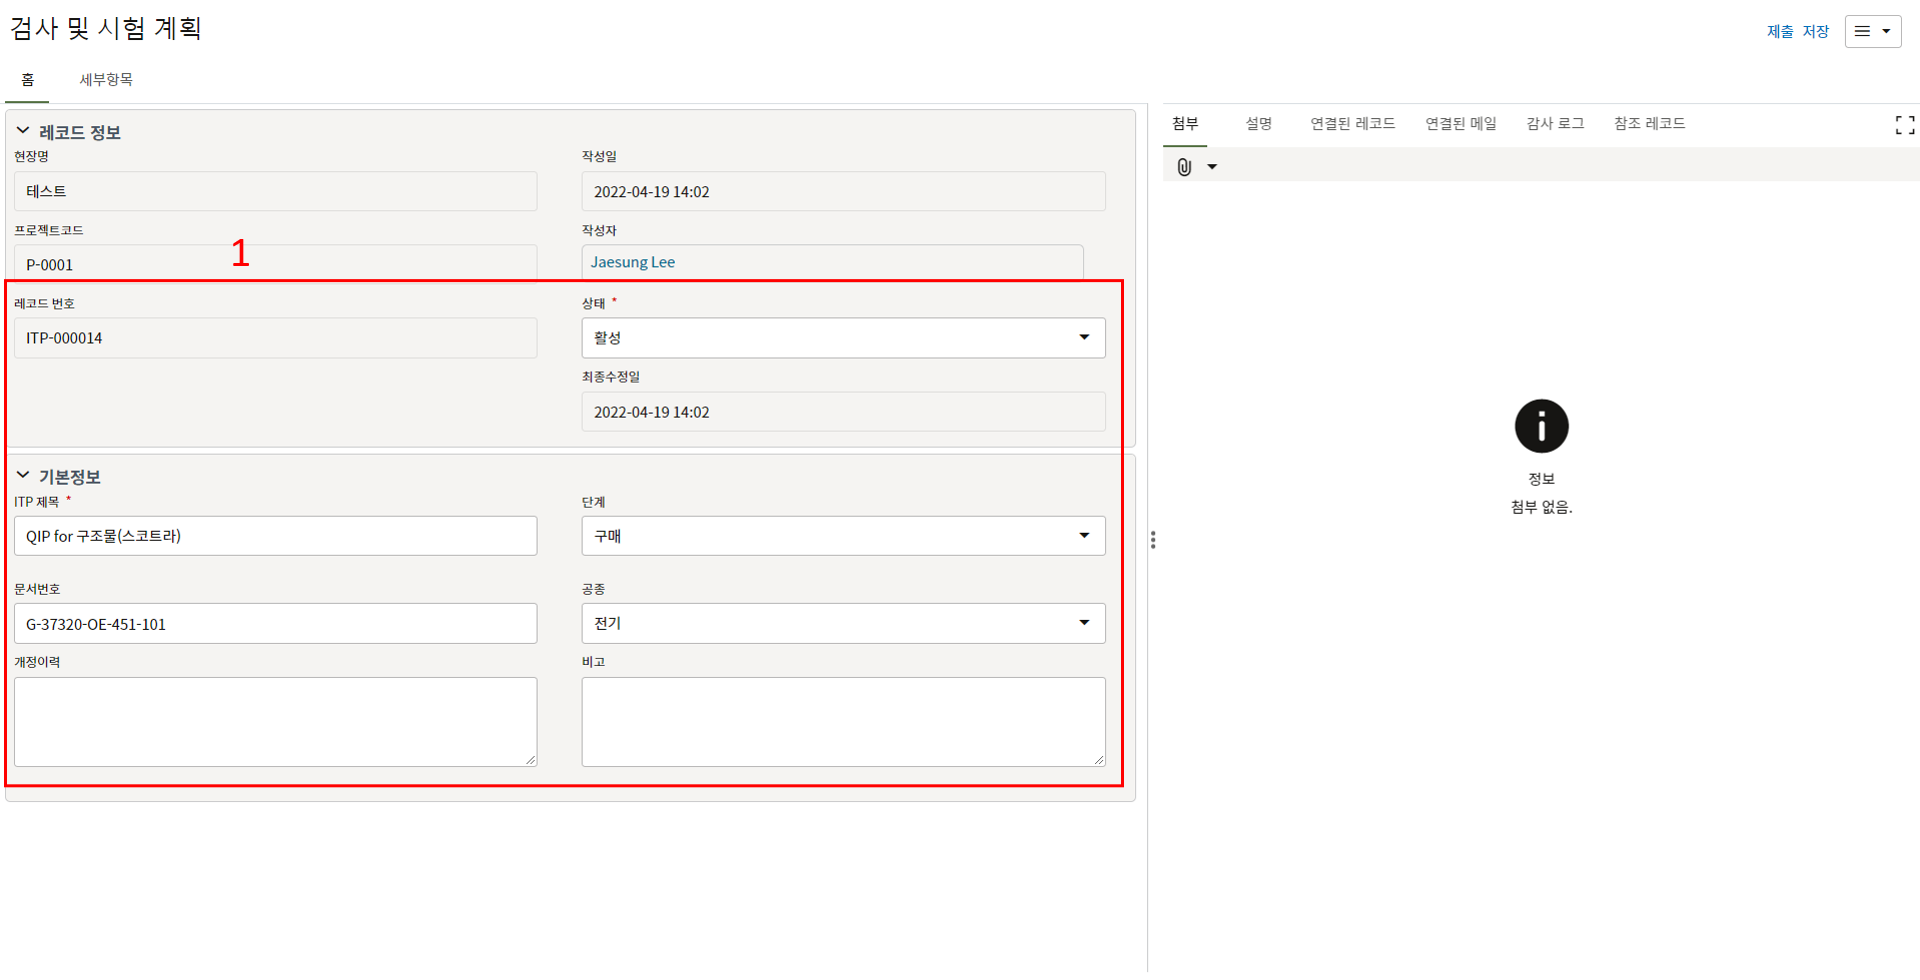Expand panel to fullscreen icon
This screenshot has width=1920, height=980.
(1904, 125)
